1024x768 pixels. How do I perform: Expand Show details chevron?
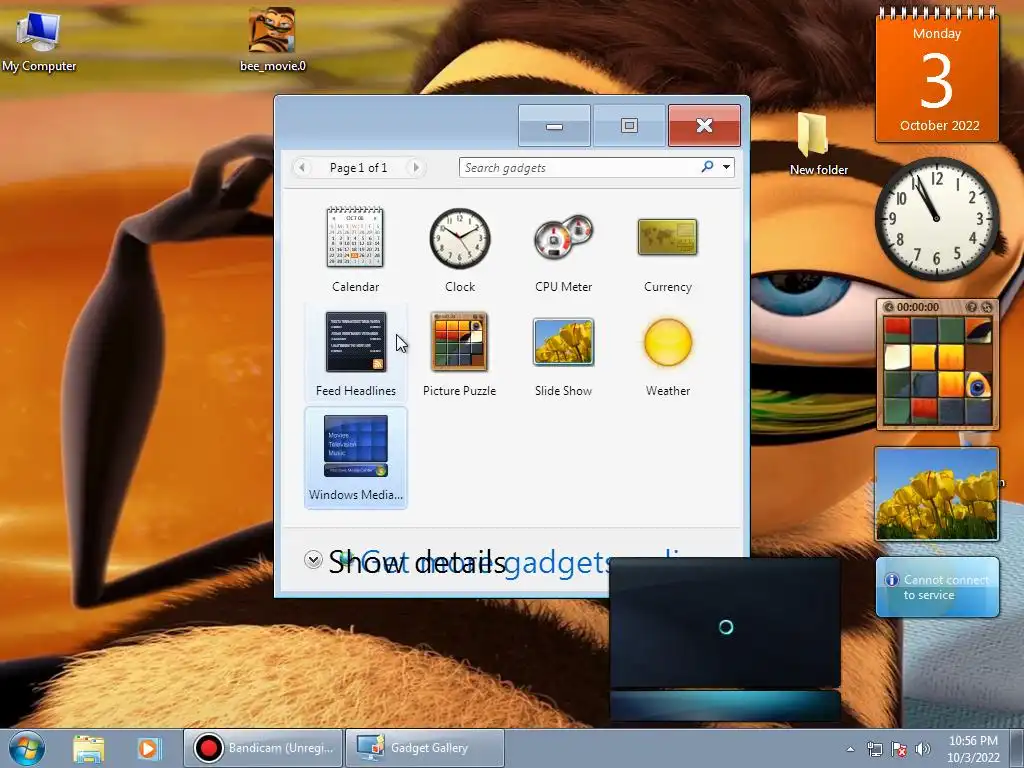[313, 560]
